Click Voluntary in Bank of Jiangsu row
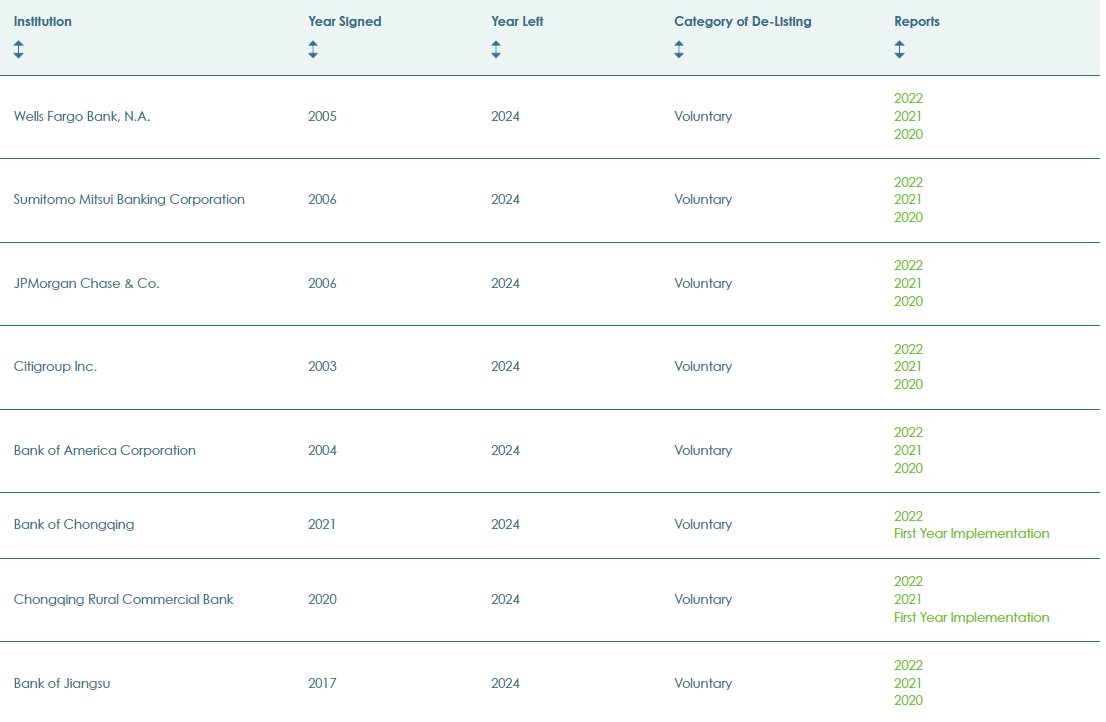Screen dimensions: 1106x722 [703, 683]
